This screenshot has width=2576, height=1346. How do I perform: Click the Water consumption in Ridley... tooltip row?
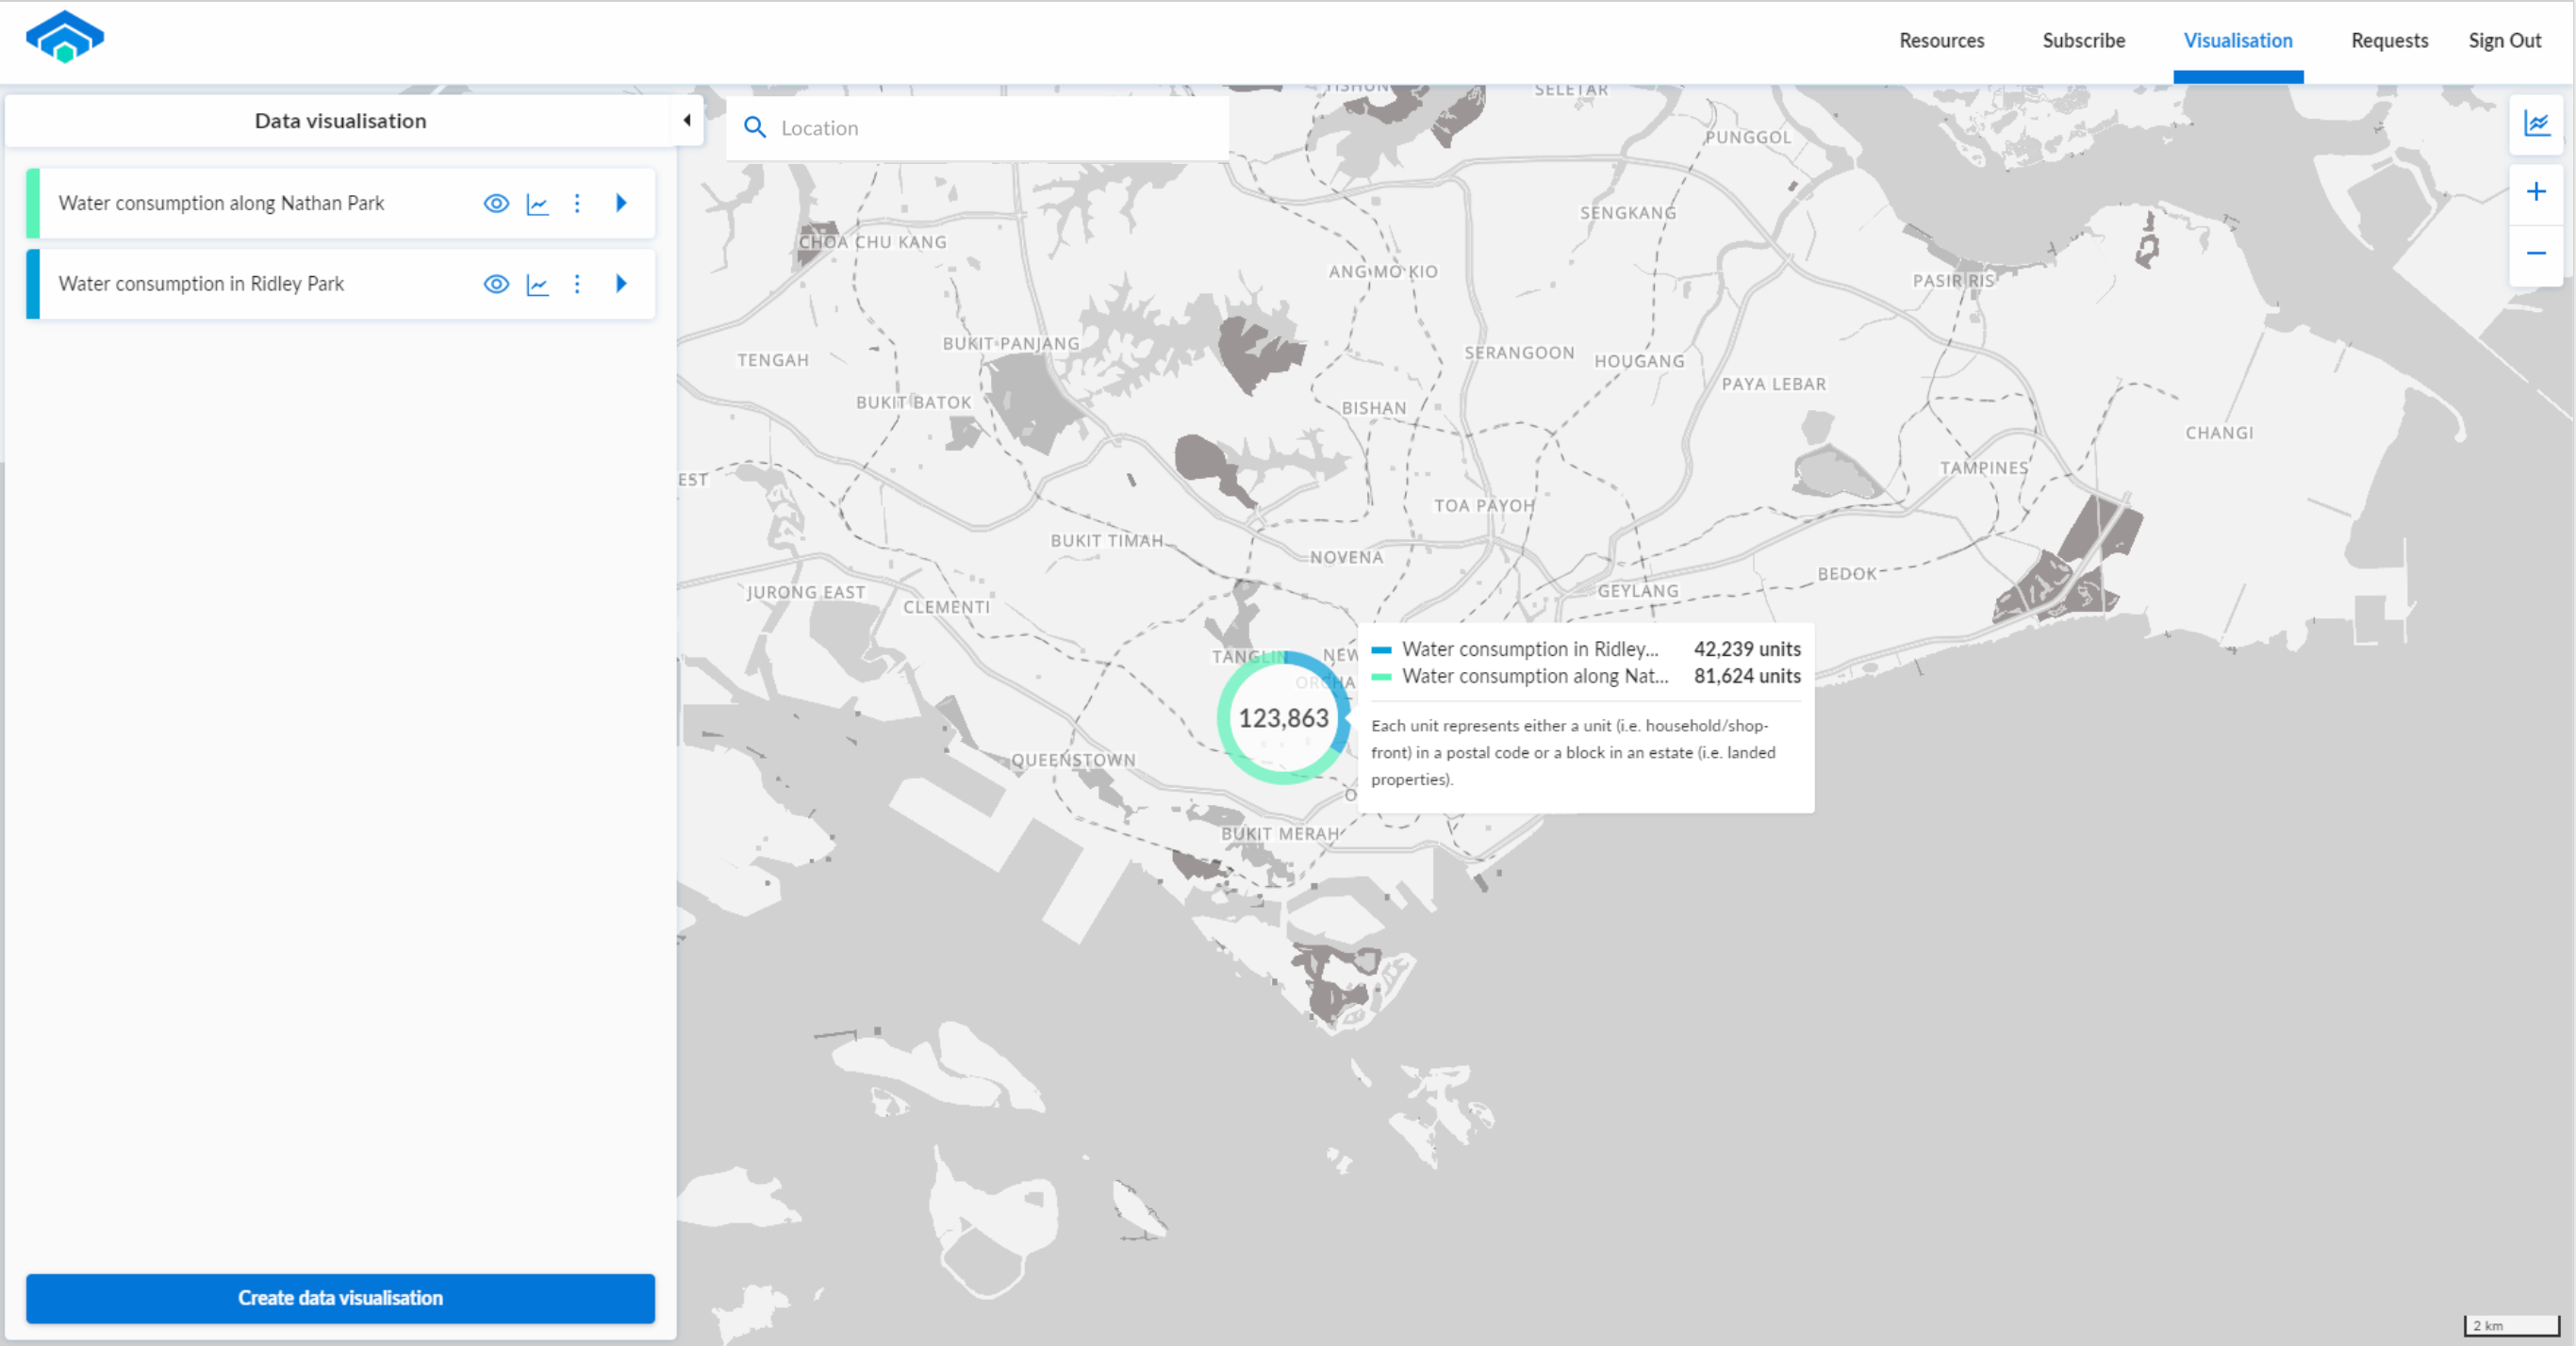click(x=1586, y=649)
